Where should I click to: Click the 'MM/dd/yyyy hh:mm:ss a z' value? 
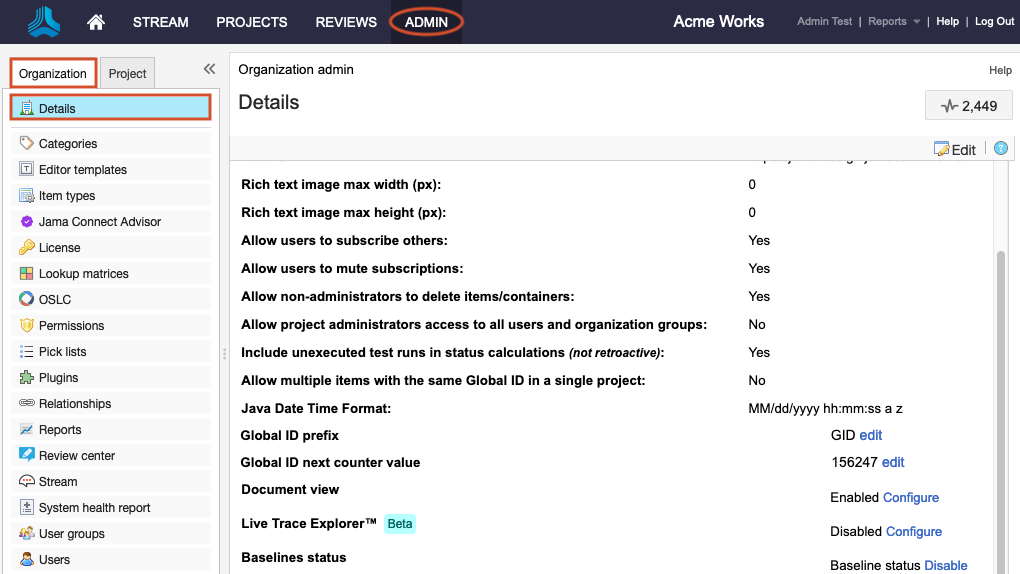coord(825,408)
